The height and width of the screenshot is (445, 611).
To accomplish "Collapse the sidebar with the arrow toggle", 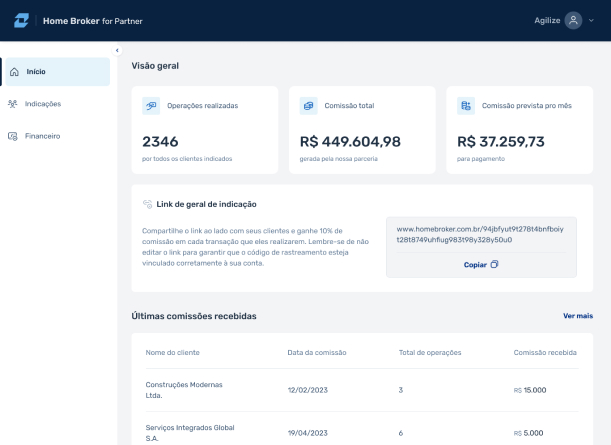I will point(116,50).
